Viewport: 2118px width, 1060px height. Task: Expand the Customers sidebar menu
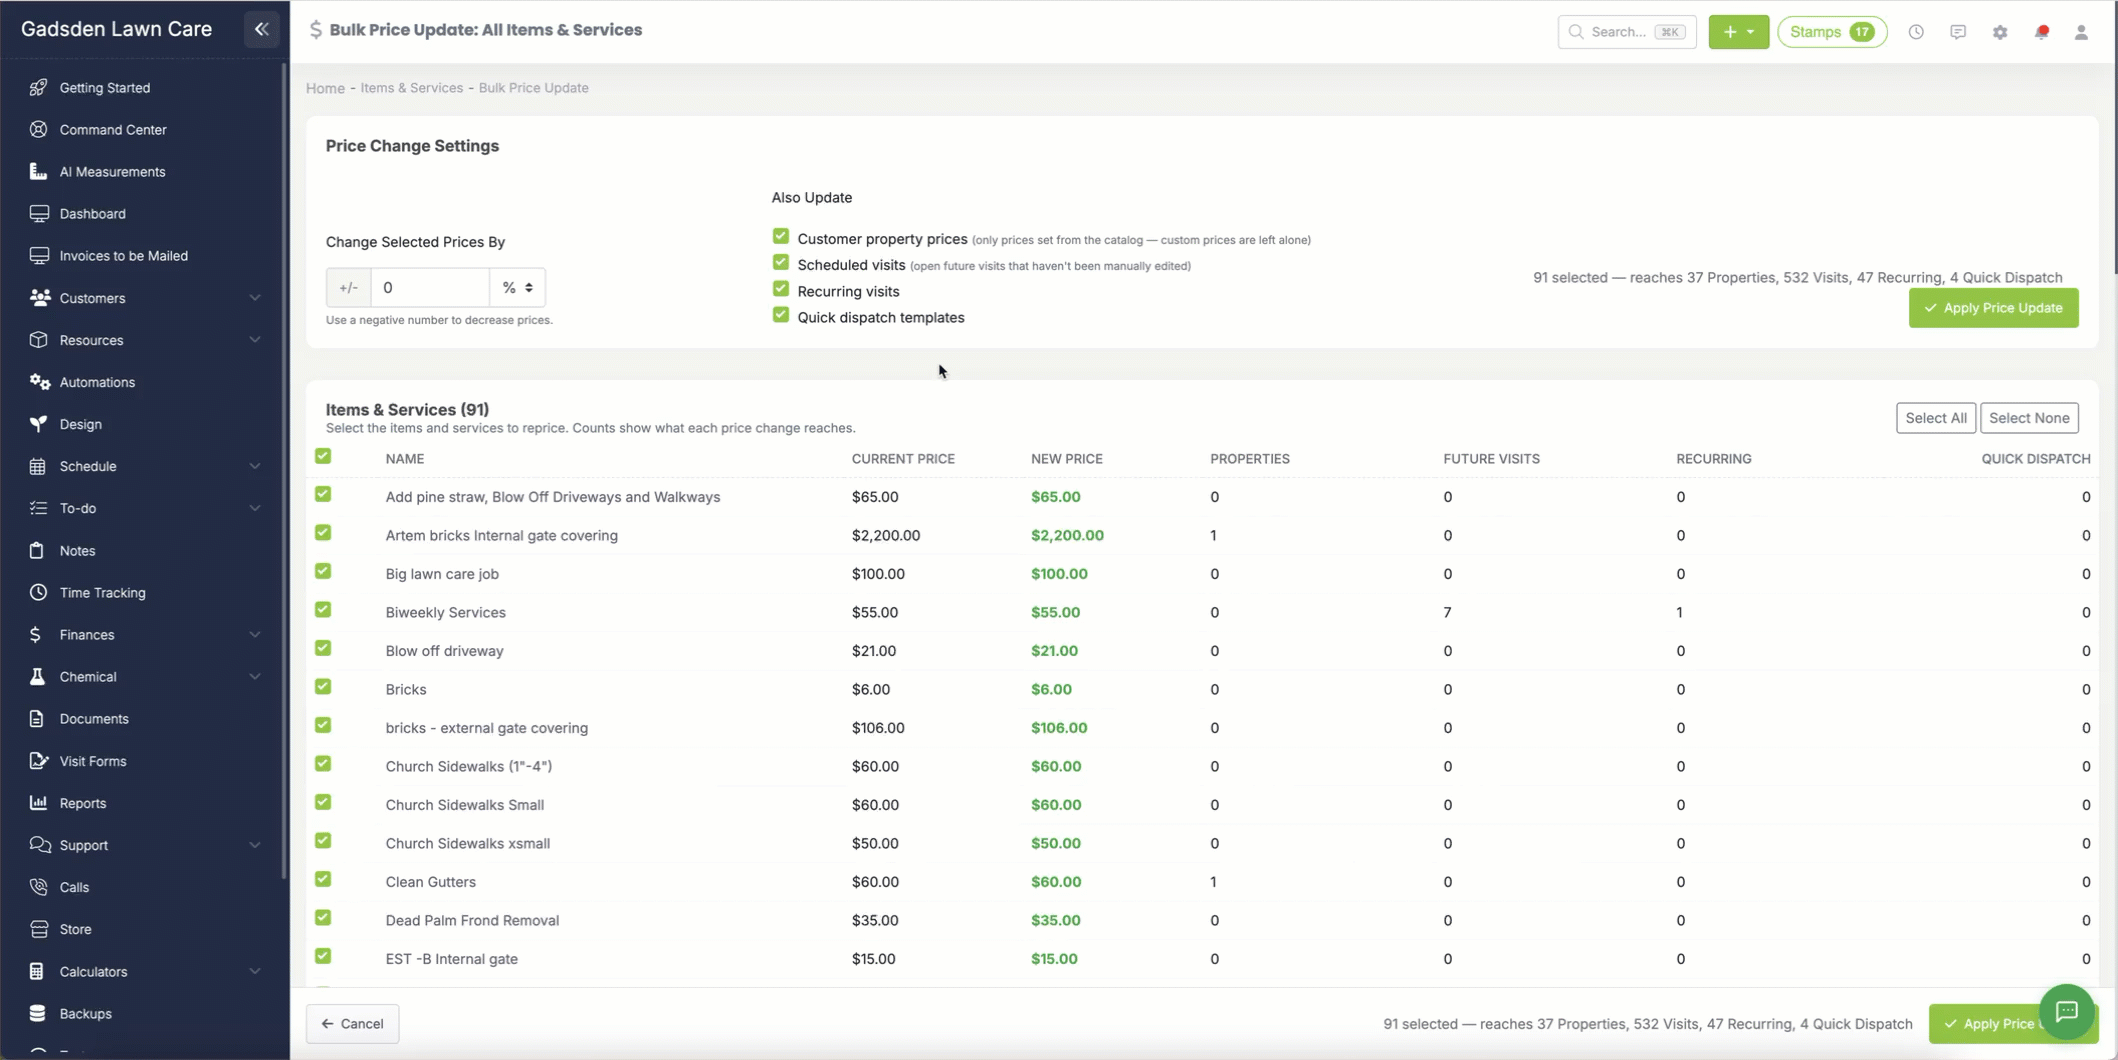(x=145, y=298)
